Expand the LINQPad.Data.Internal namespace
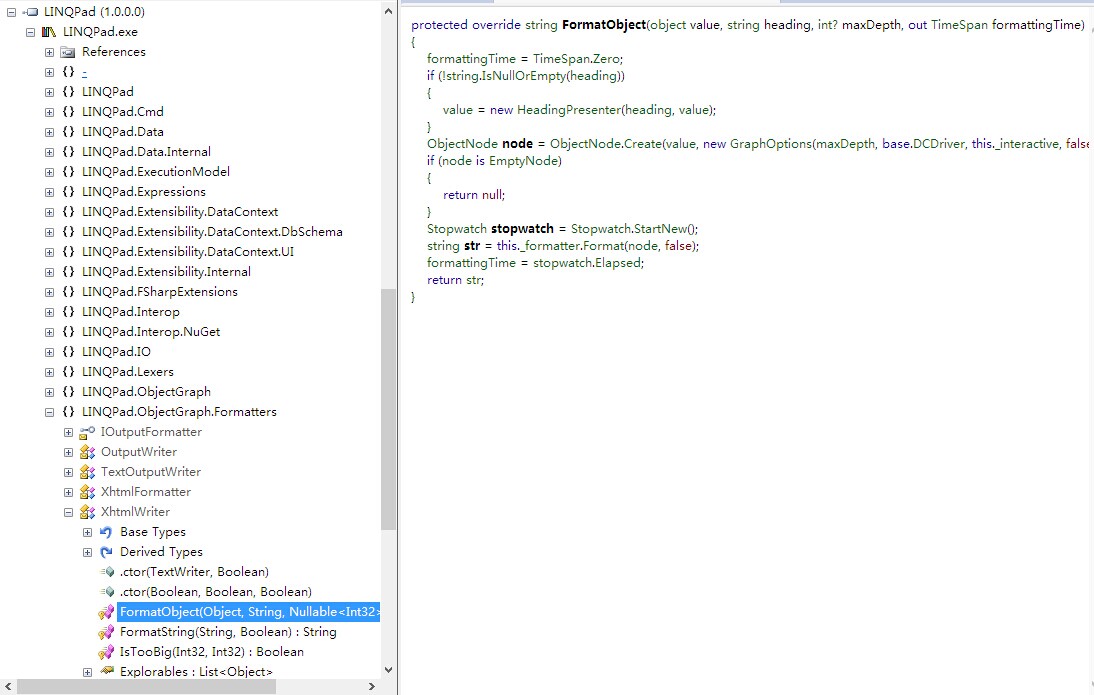This screenshot has width=1094, height=695. [x=50, y=152]
